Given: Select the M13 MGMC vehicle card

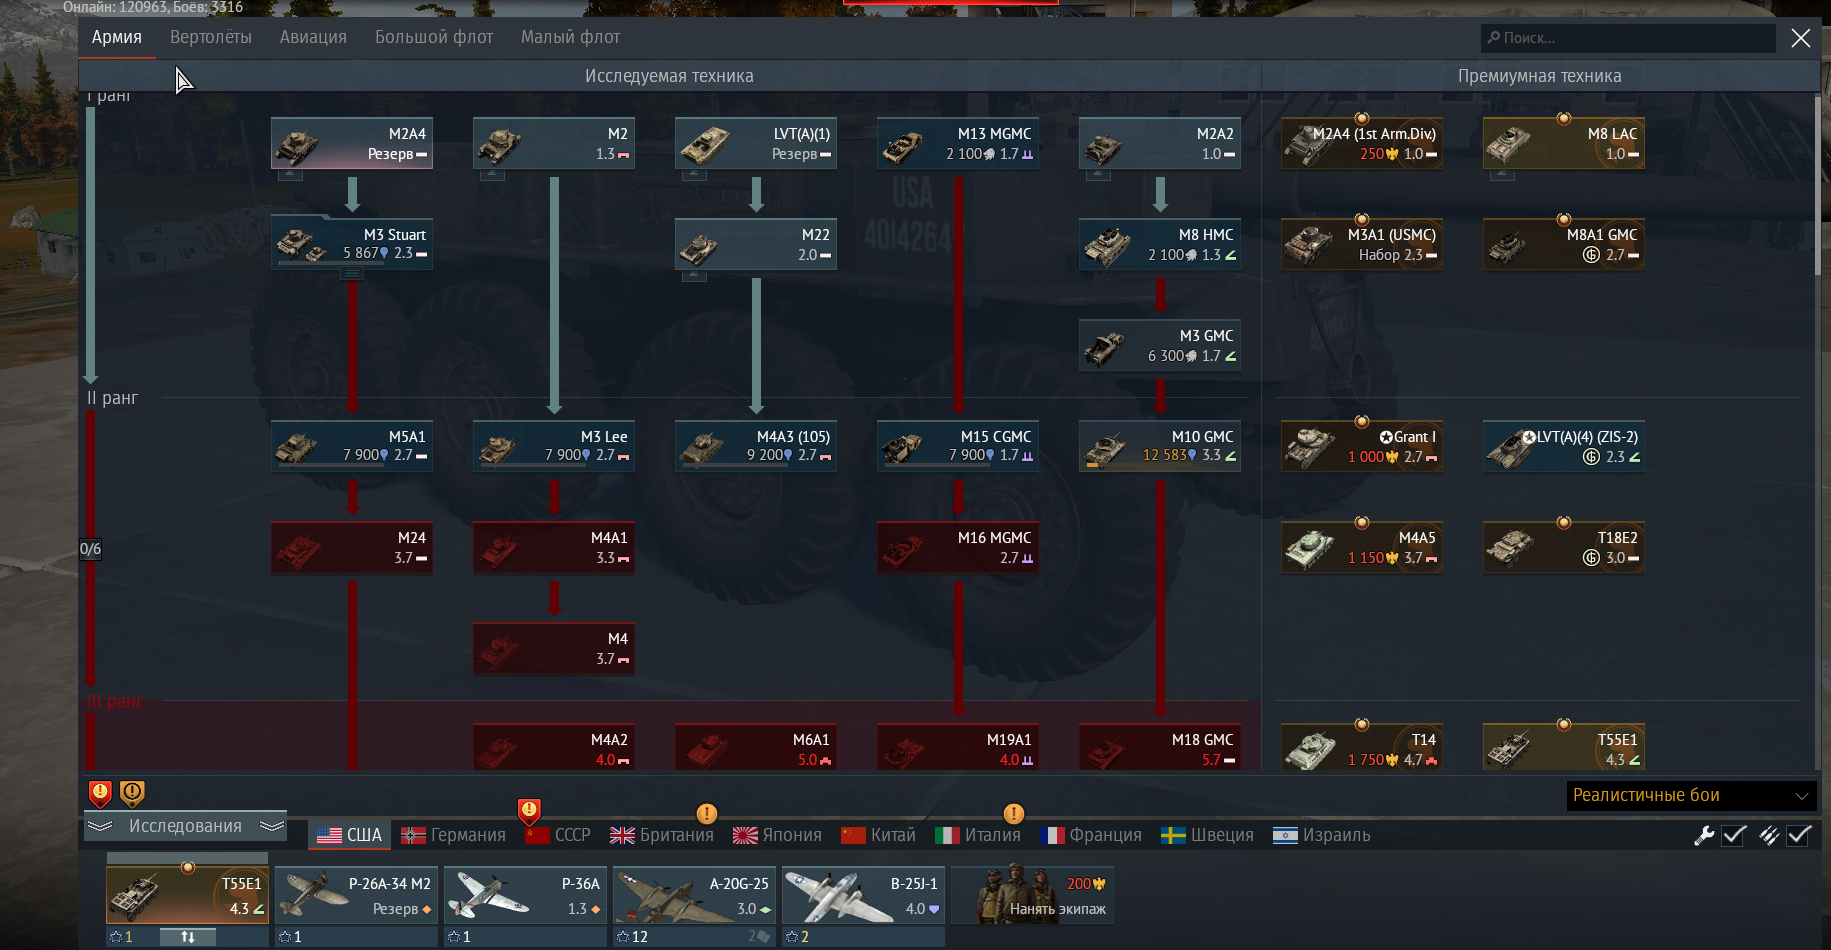Looking at the screenshot, I should (958, 143).
